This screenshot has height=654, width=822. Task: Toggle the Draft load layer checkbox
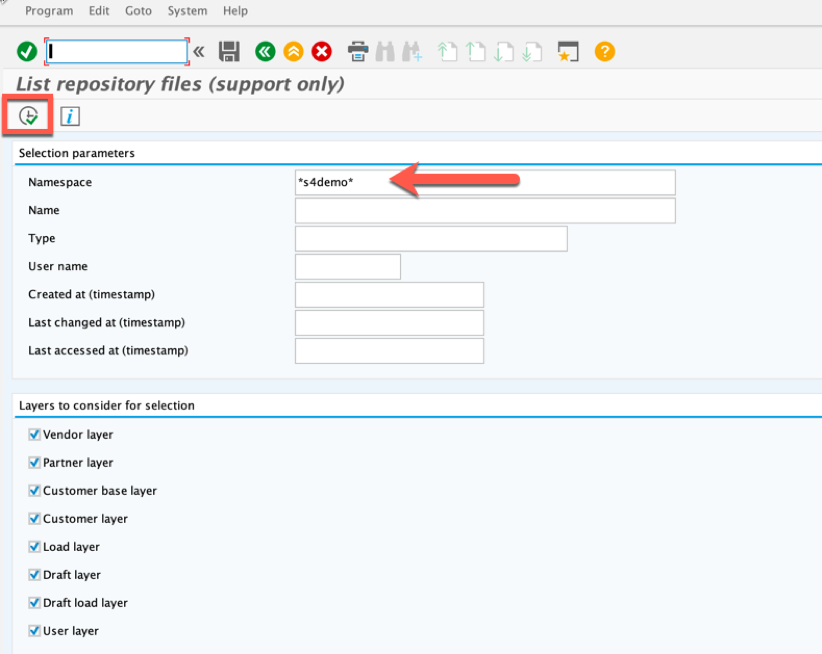point(35,603)
